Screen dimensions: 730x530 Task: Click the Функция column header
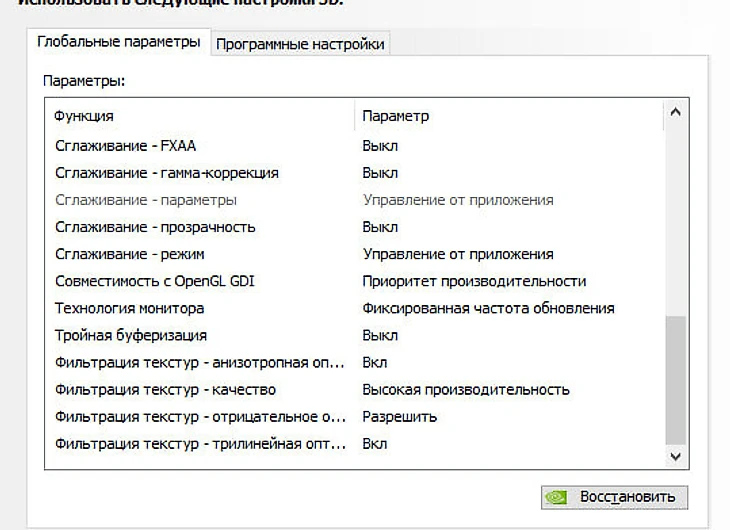pos(85,116)
